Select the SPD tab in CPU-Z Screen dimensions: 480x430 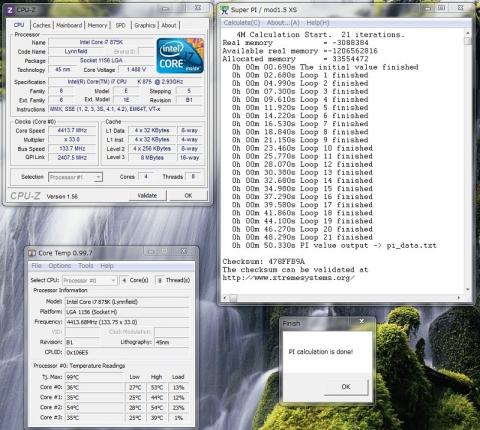(x=120, y=25)
